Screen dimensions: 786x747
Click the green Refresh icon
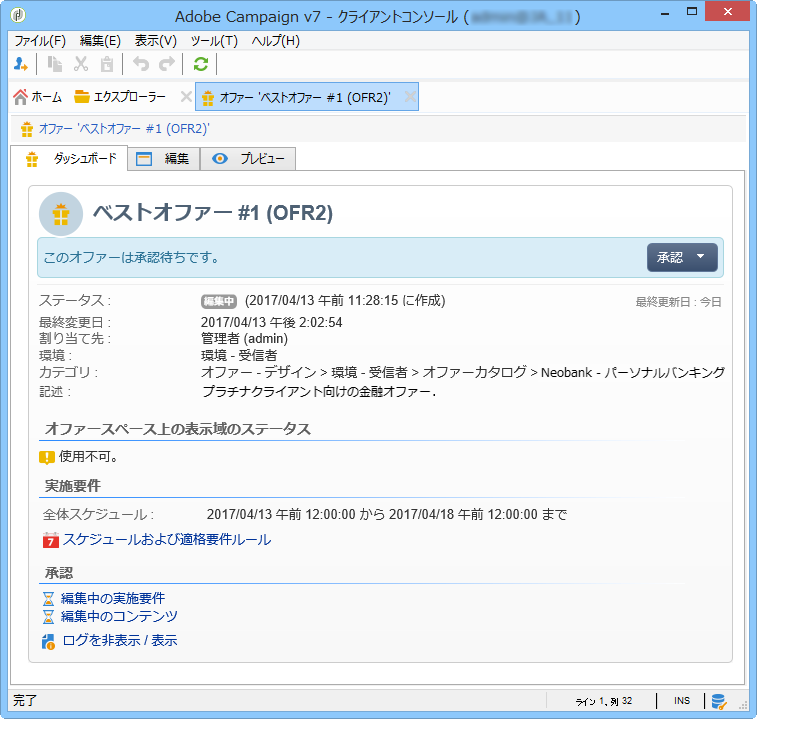(x=201, y=64)
